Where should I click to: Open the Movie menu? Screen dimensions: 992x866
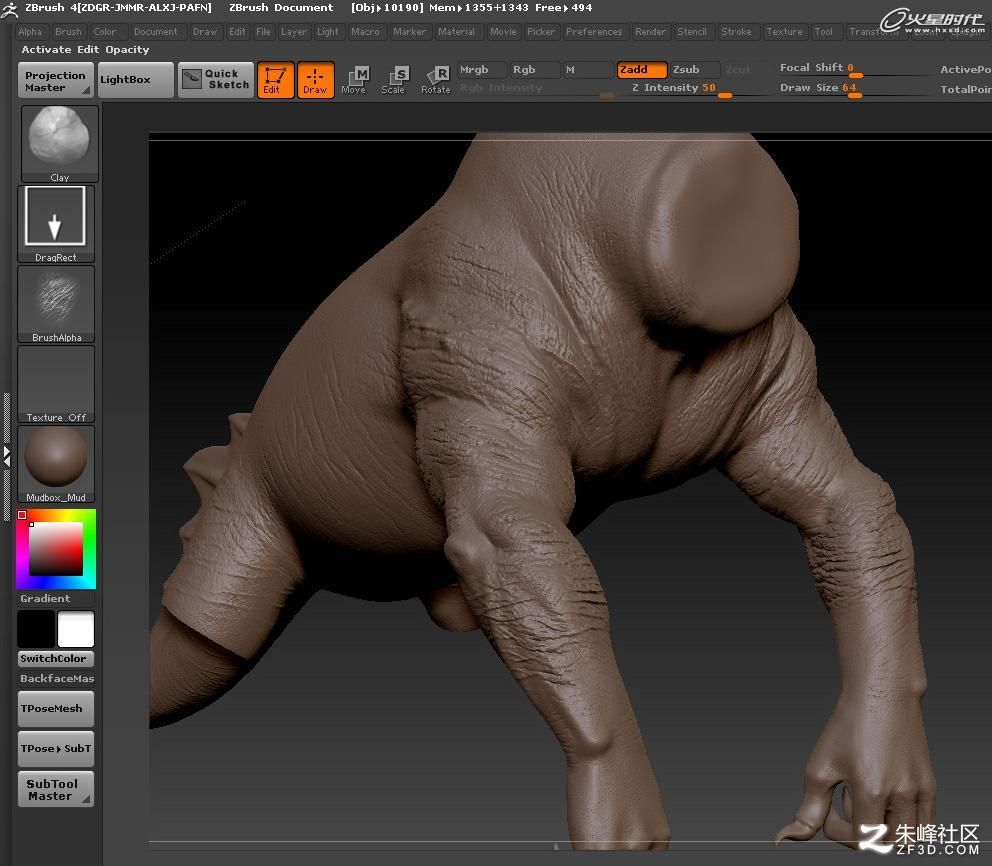tap(504, 32)
